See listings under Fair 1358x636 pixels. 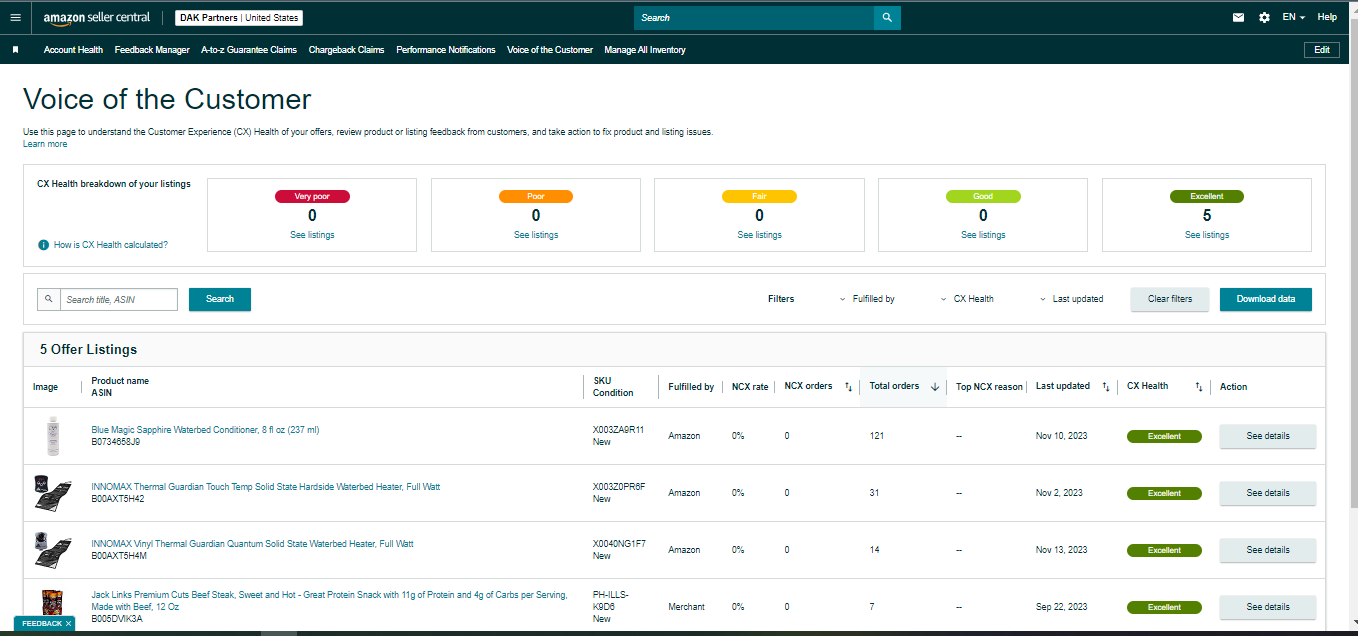(x=760, y=235)
